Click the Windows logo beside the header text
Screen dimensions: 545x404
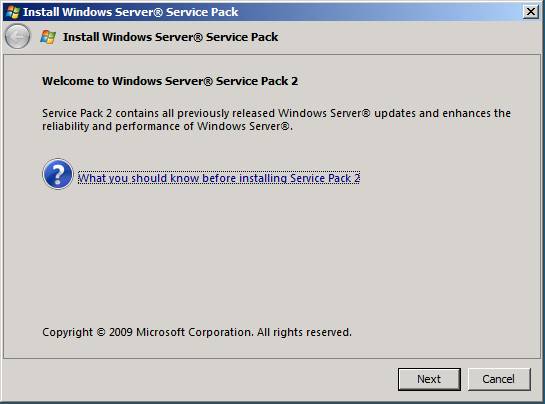pos(48,37)
